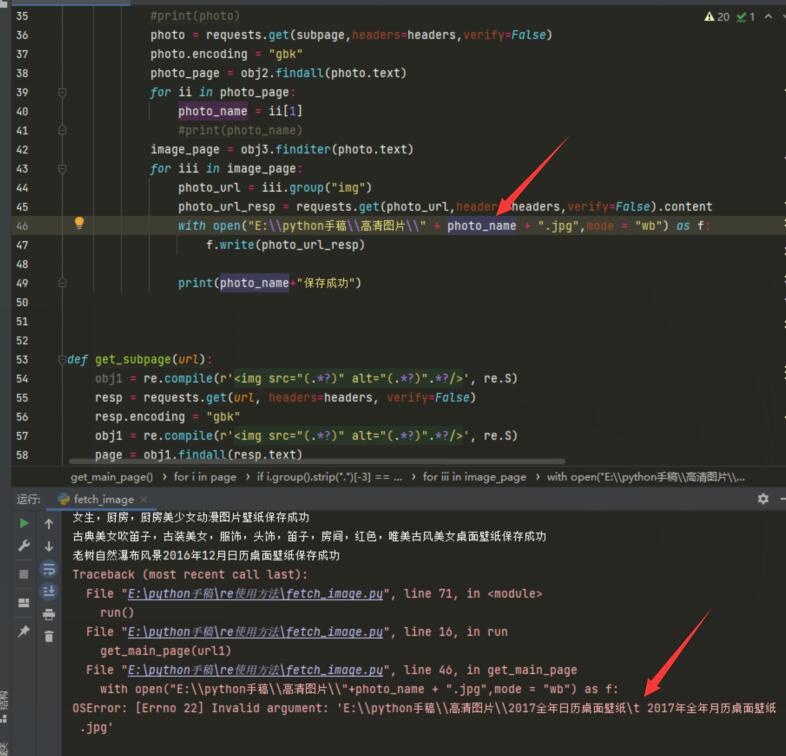Image resolution: width=786 pixels, height=756 pixels.
Task: Clear console output with trash icon
Action: coord(49,636)
